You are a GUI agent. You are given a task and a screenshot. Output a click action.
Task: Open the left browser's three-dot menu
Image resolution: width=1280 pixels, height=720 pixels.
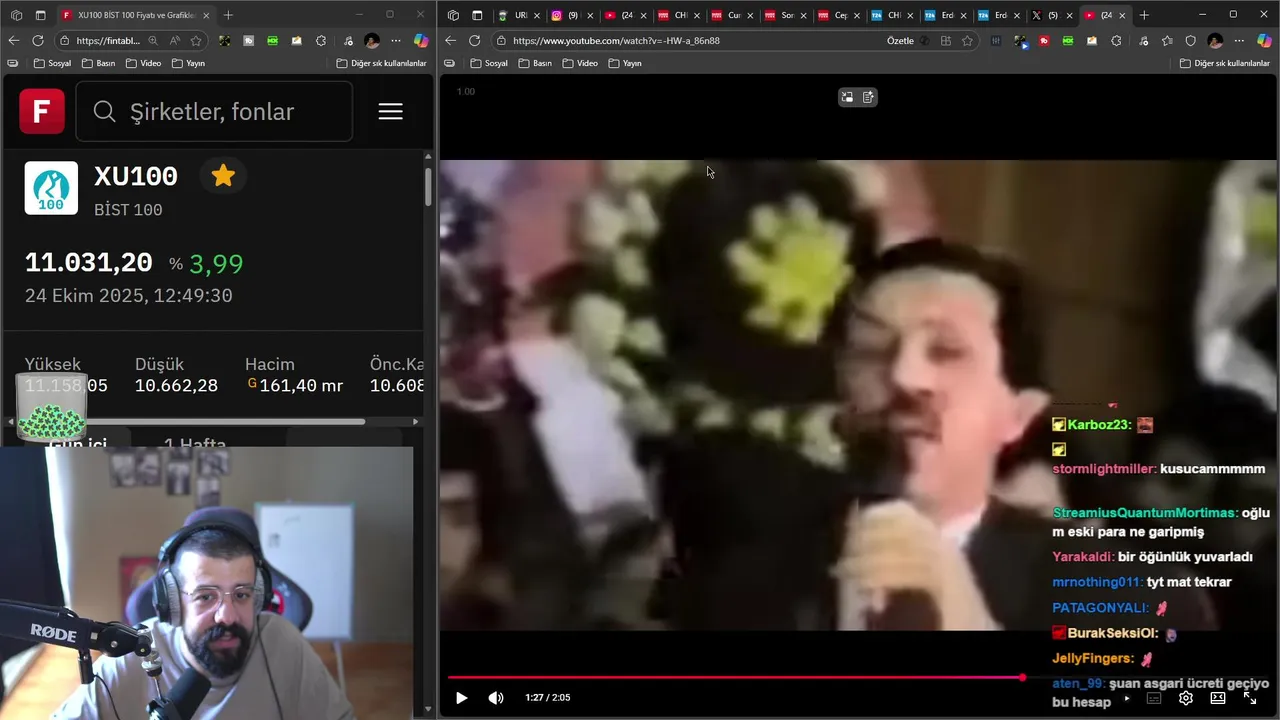[396, 41]
